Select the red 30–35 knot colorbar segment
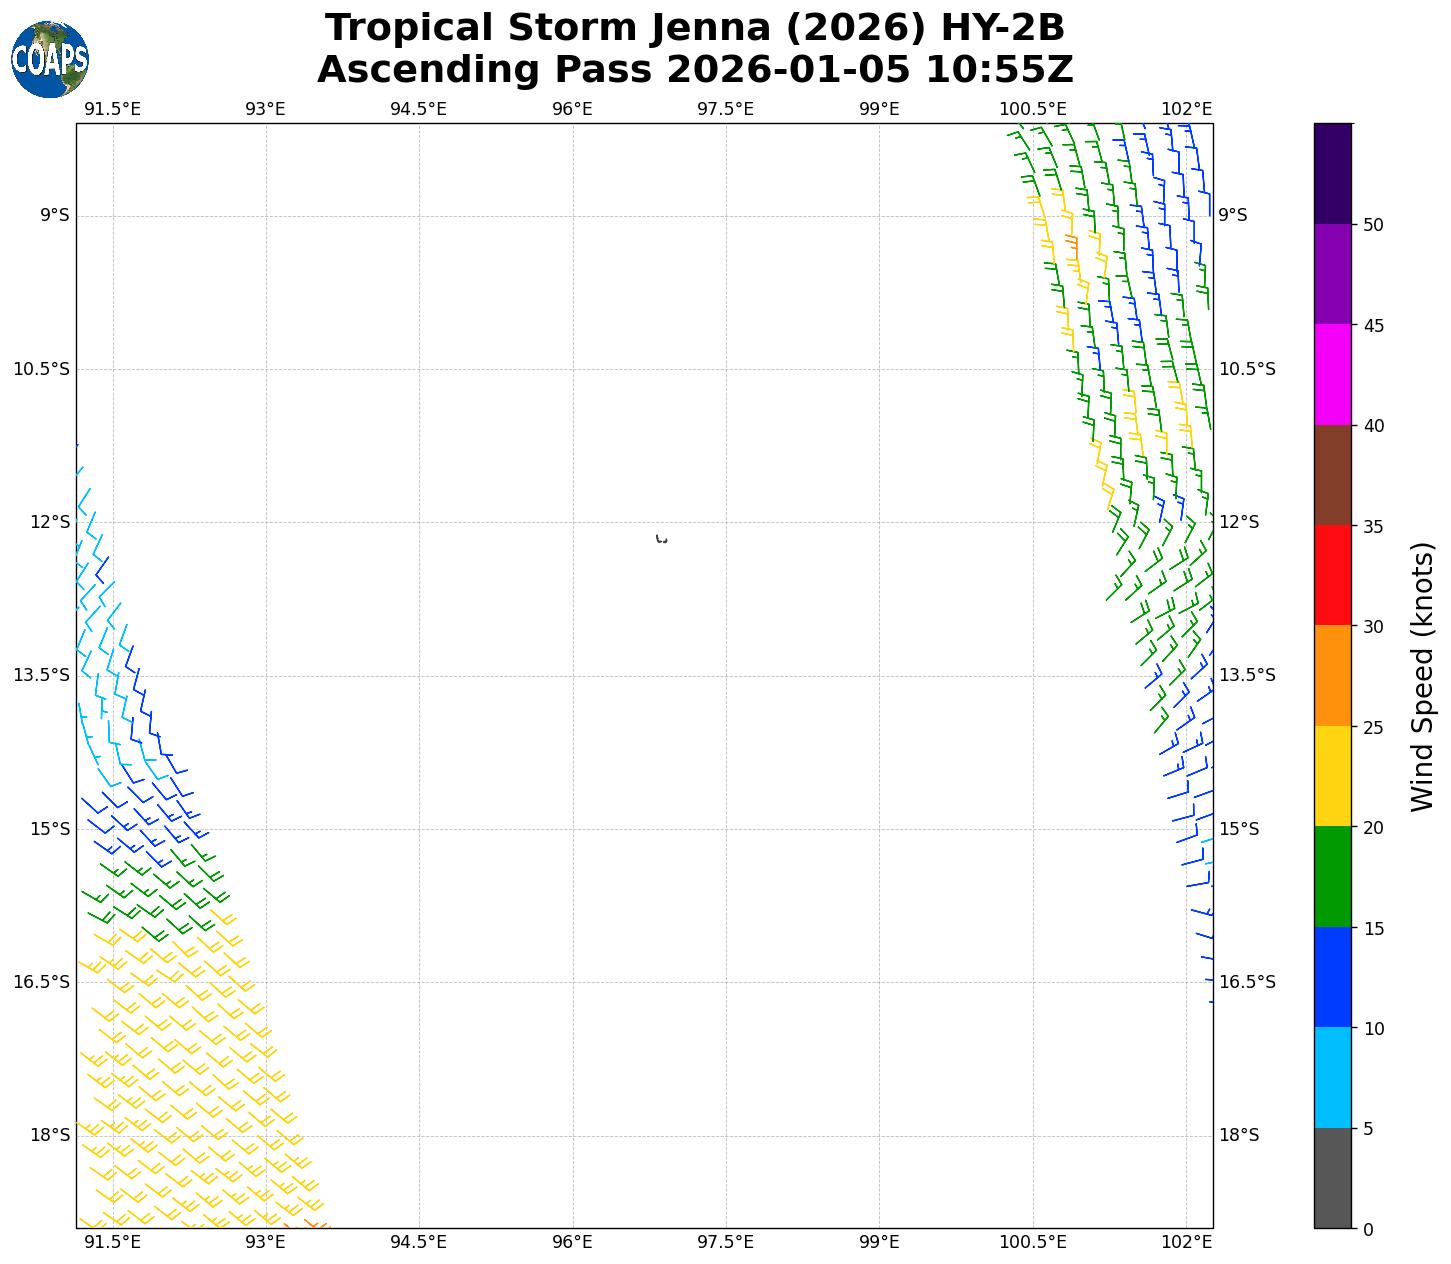1451x1264 pixels. (1332, 575)
